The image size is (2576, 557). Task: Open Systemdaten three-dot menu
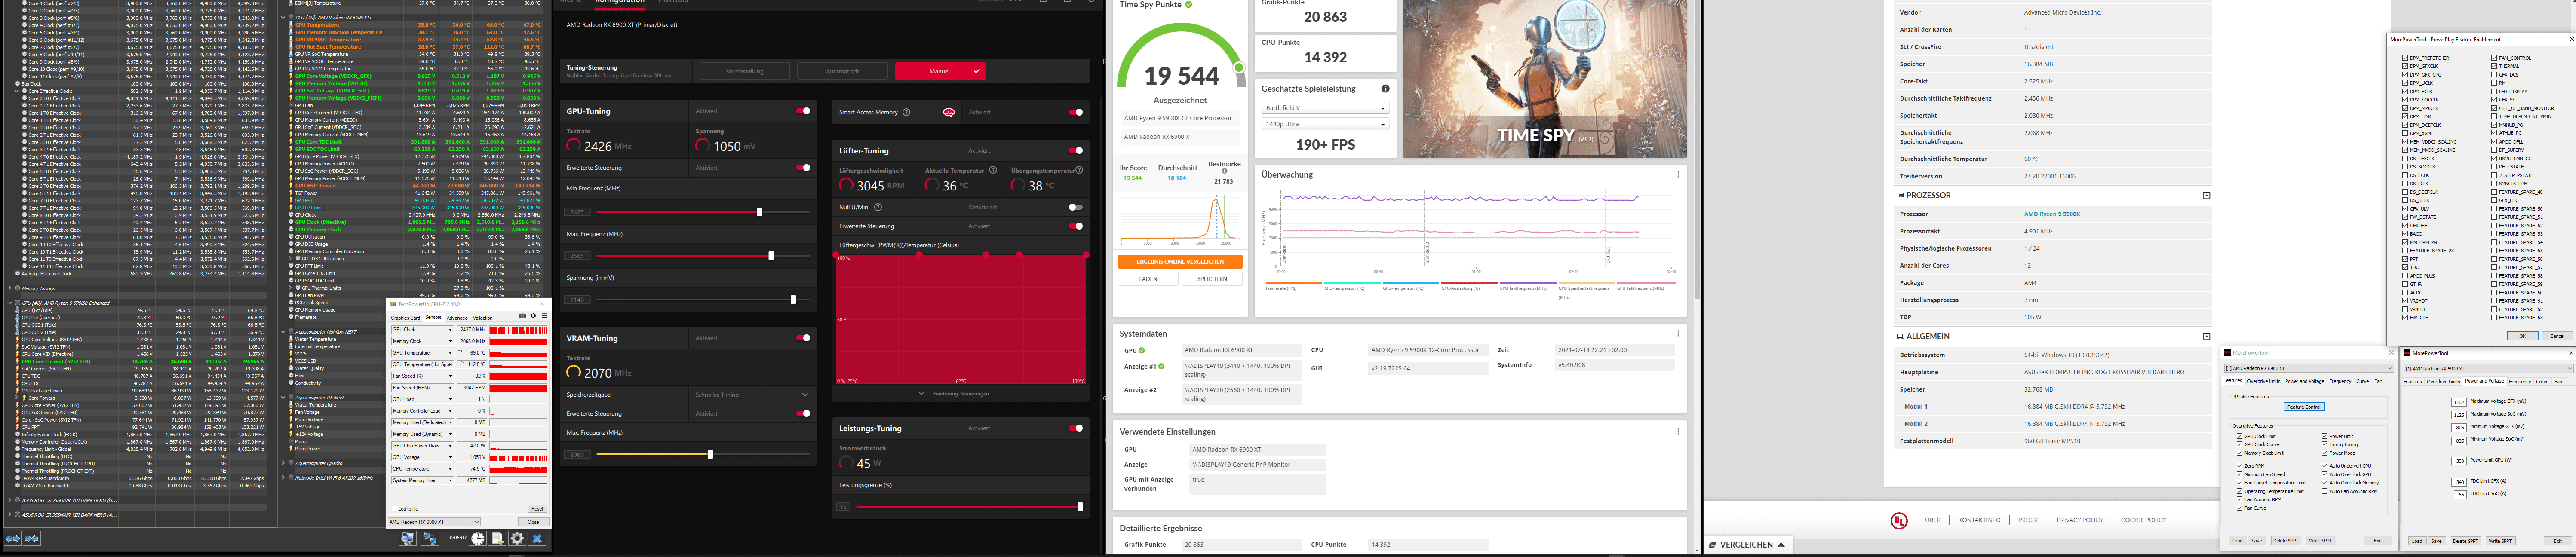1678,333
